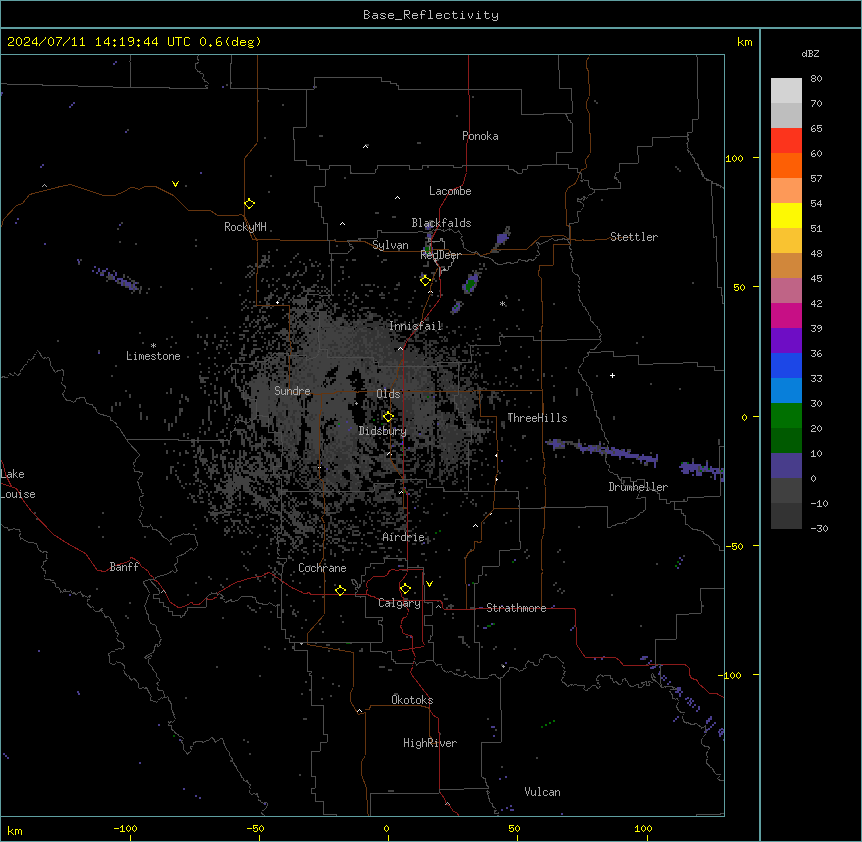This screenshot has height=842, width=862.
Task: Click the Calgary city label
Action: click(x=399, y=603)
